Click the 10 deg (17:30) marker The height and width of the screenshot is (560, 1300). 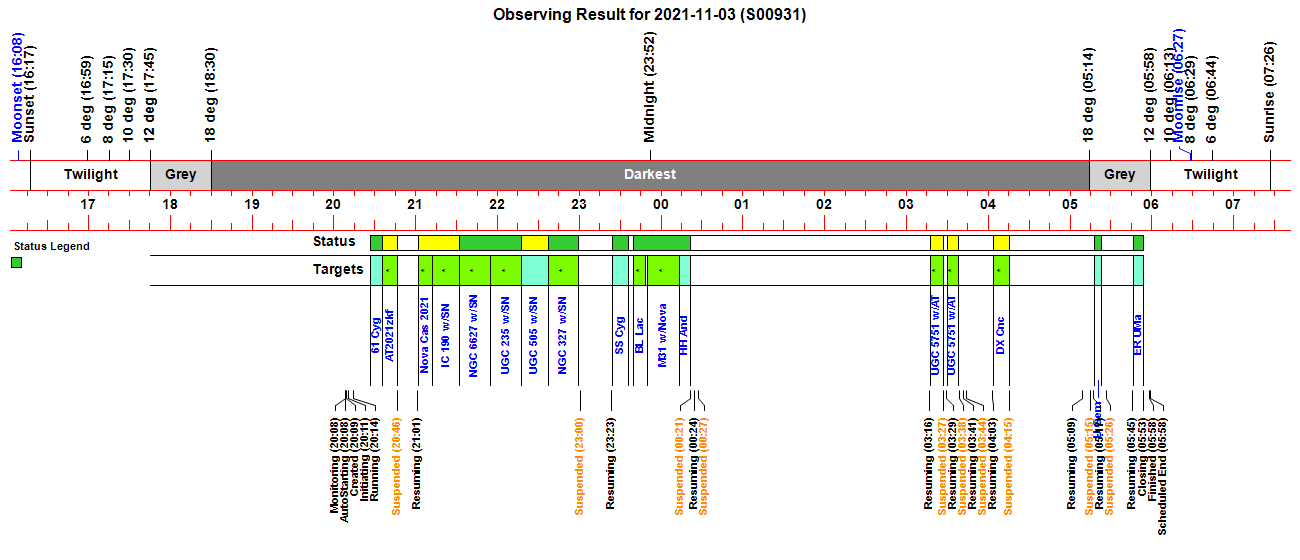[129, 96]
